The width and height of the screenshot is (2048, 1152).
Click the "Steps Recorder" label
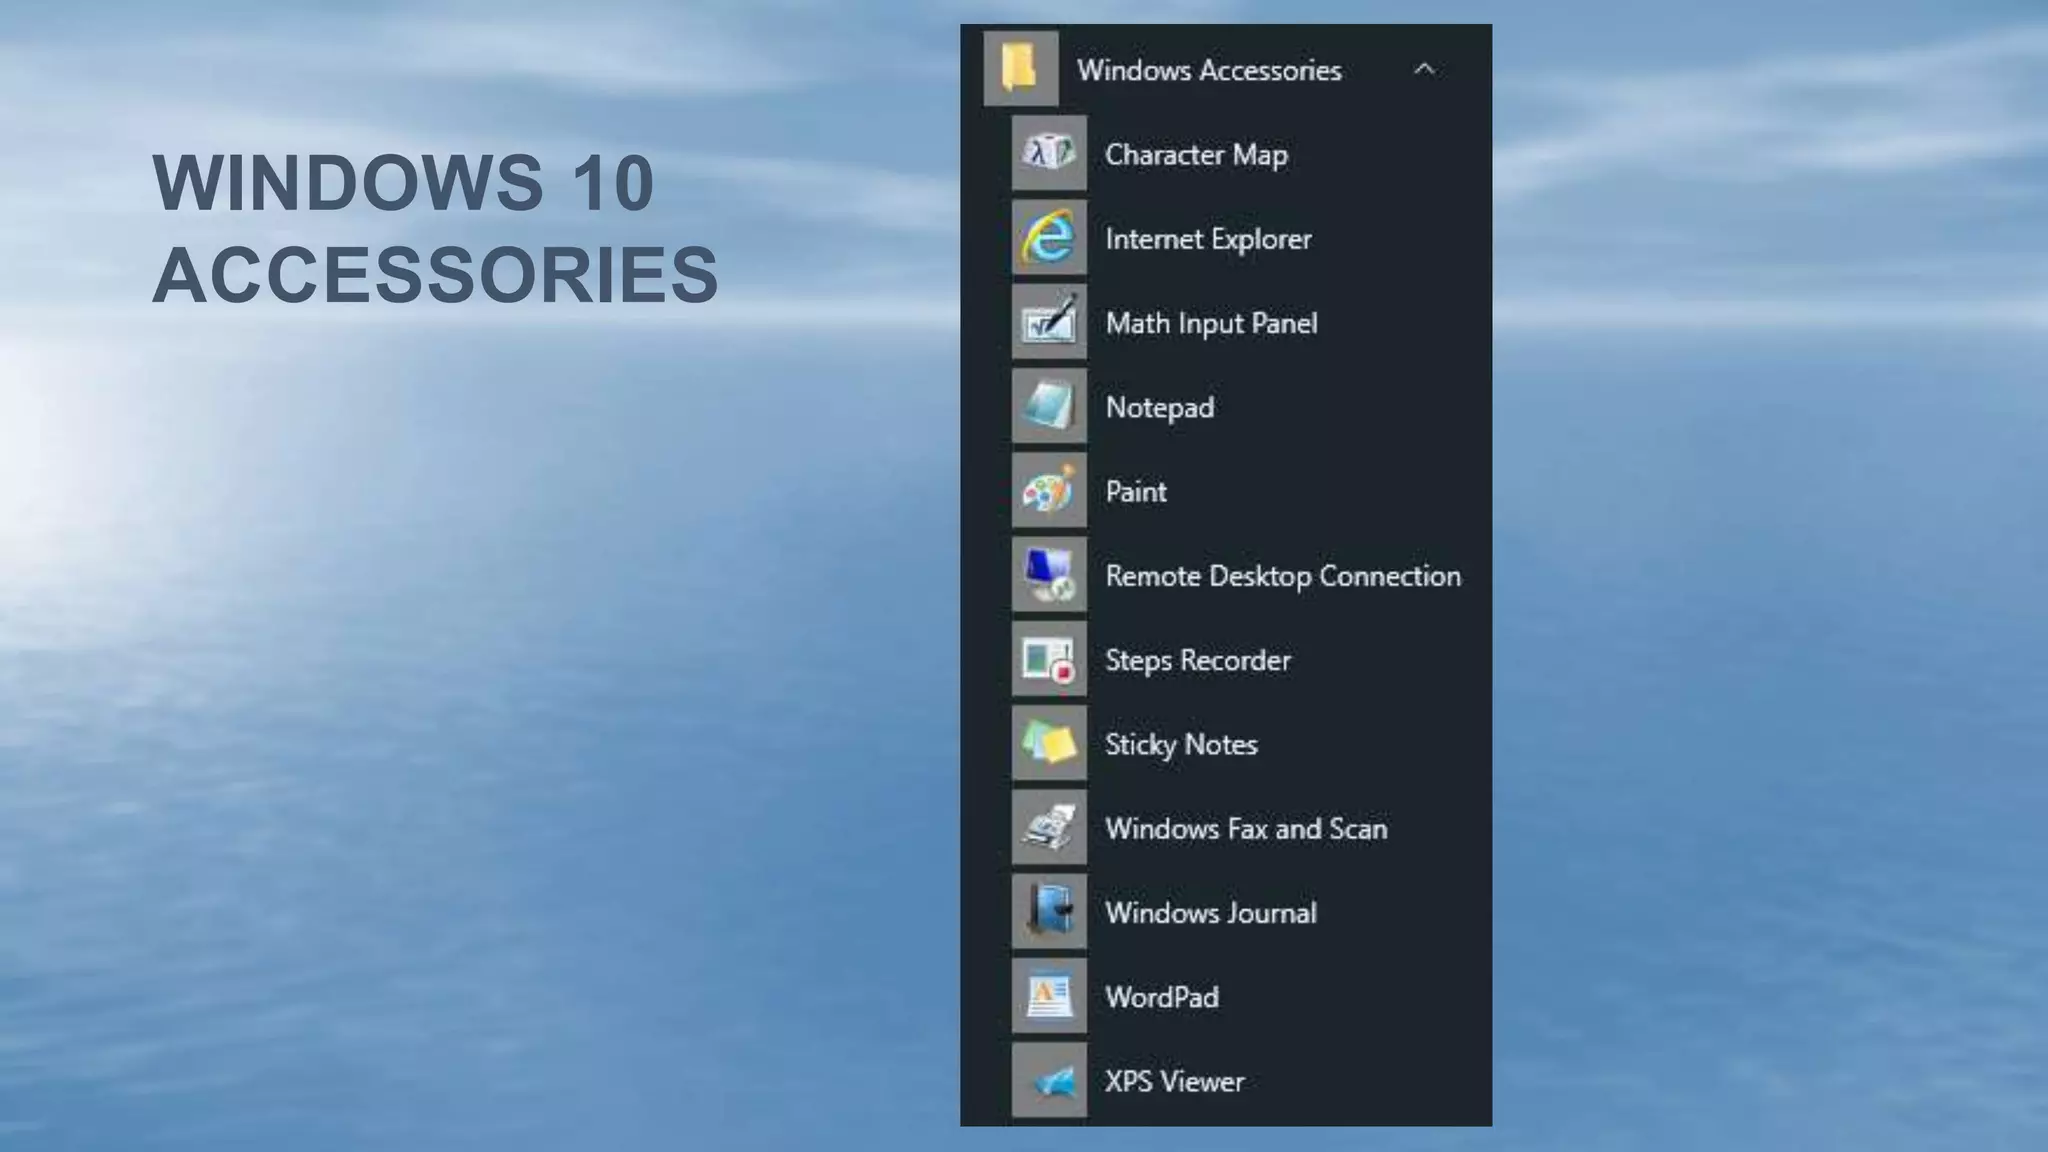tap(1198, 661)
